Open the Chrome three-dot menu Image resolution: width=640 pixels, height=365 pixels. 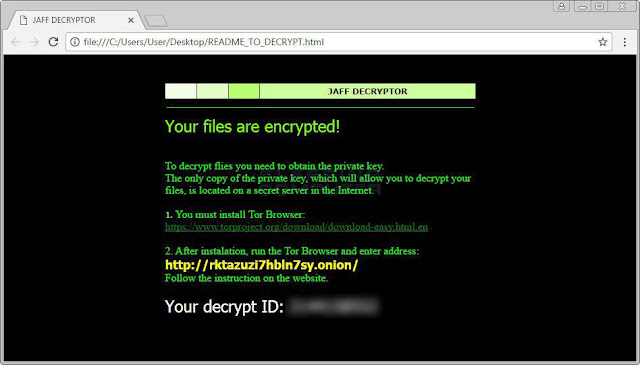click(624, 42)
